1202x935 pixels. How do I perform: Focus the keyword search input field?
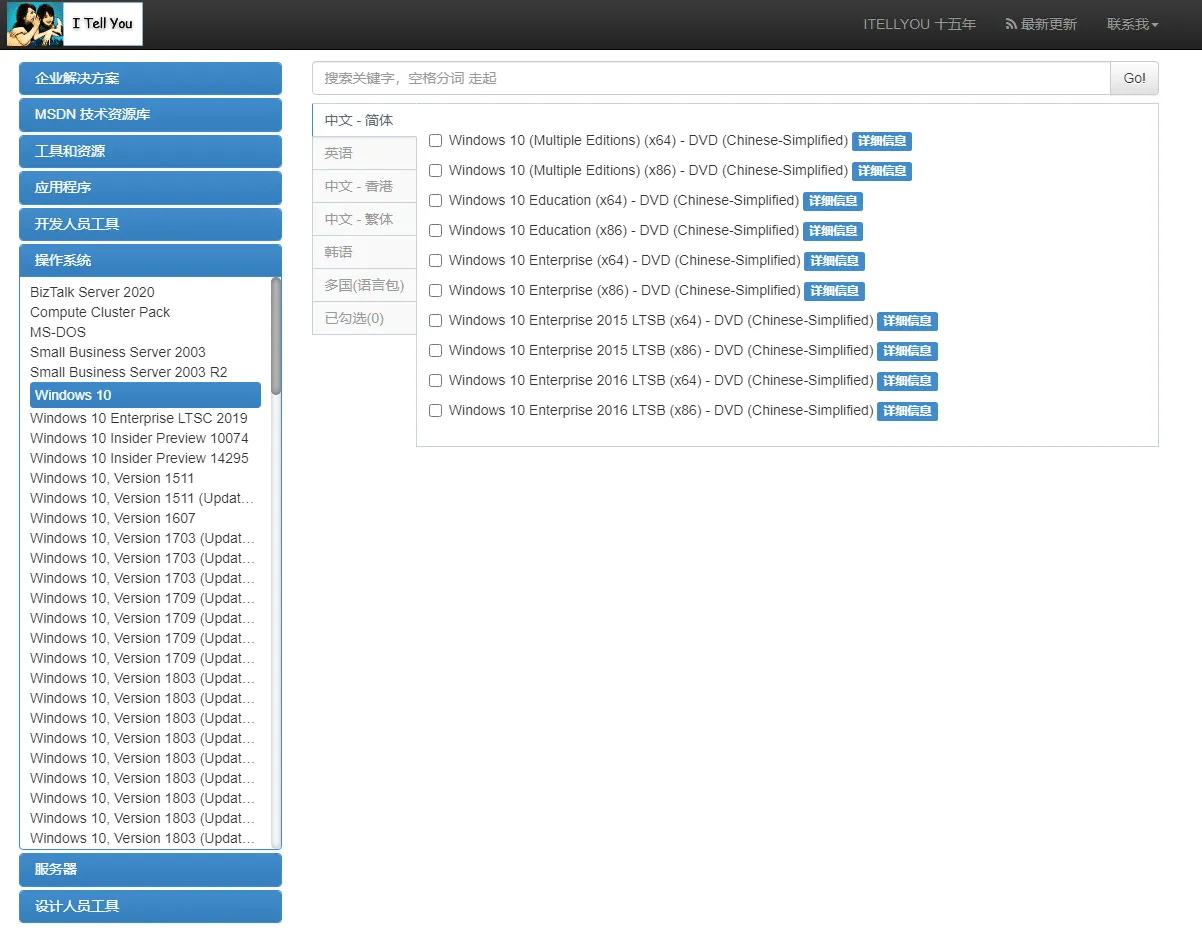coord(711,78)
